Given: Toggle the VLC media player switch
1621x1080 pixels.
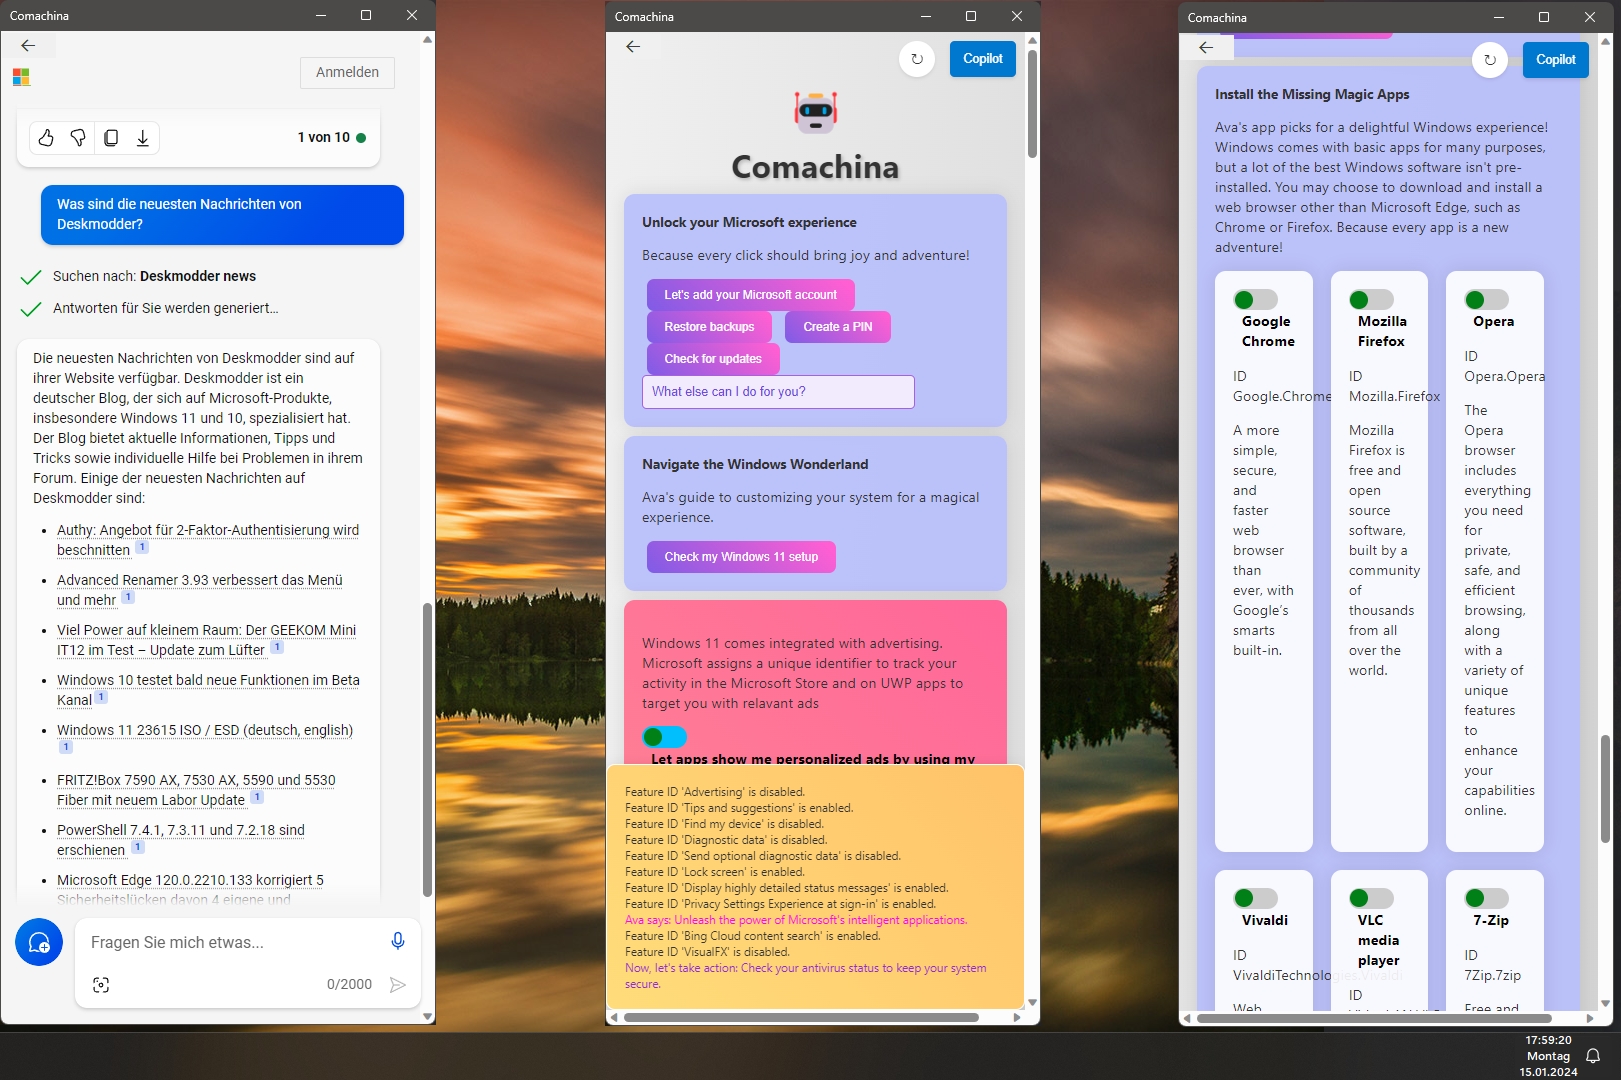Looking at the screenshot, I should pyautogui.click(x=1371, y=898).
